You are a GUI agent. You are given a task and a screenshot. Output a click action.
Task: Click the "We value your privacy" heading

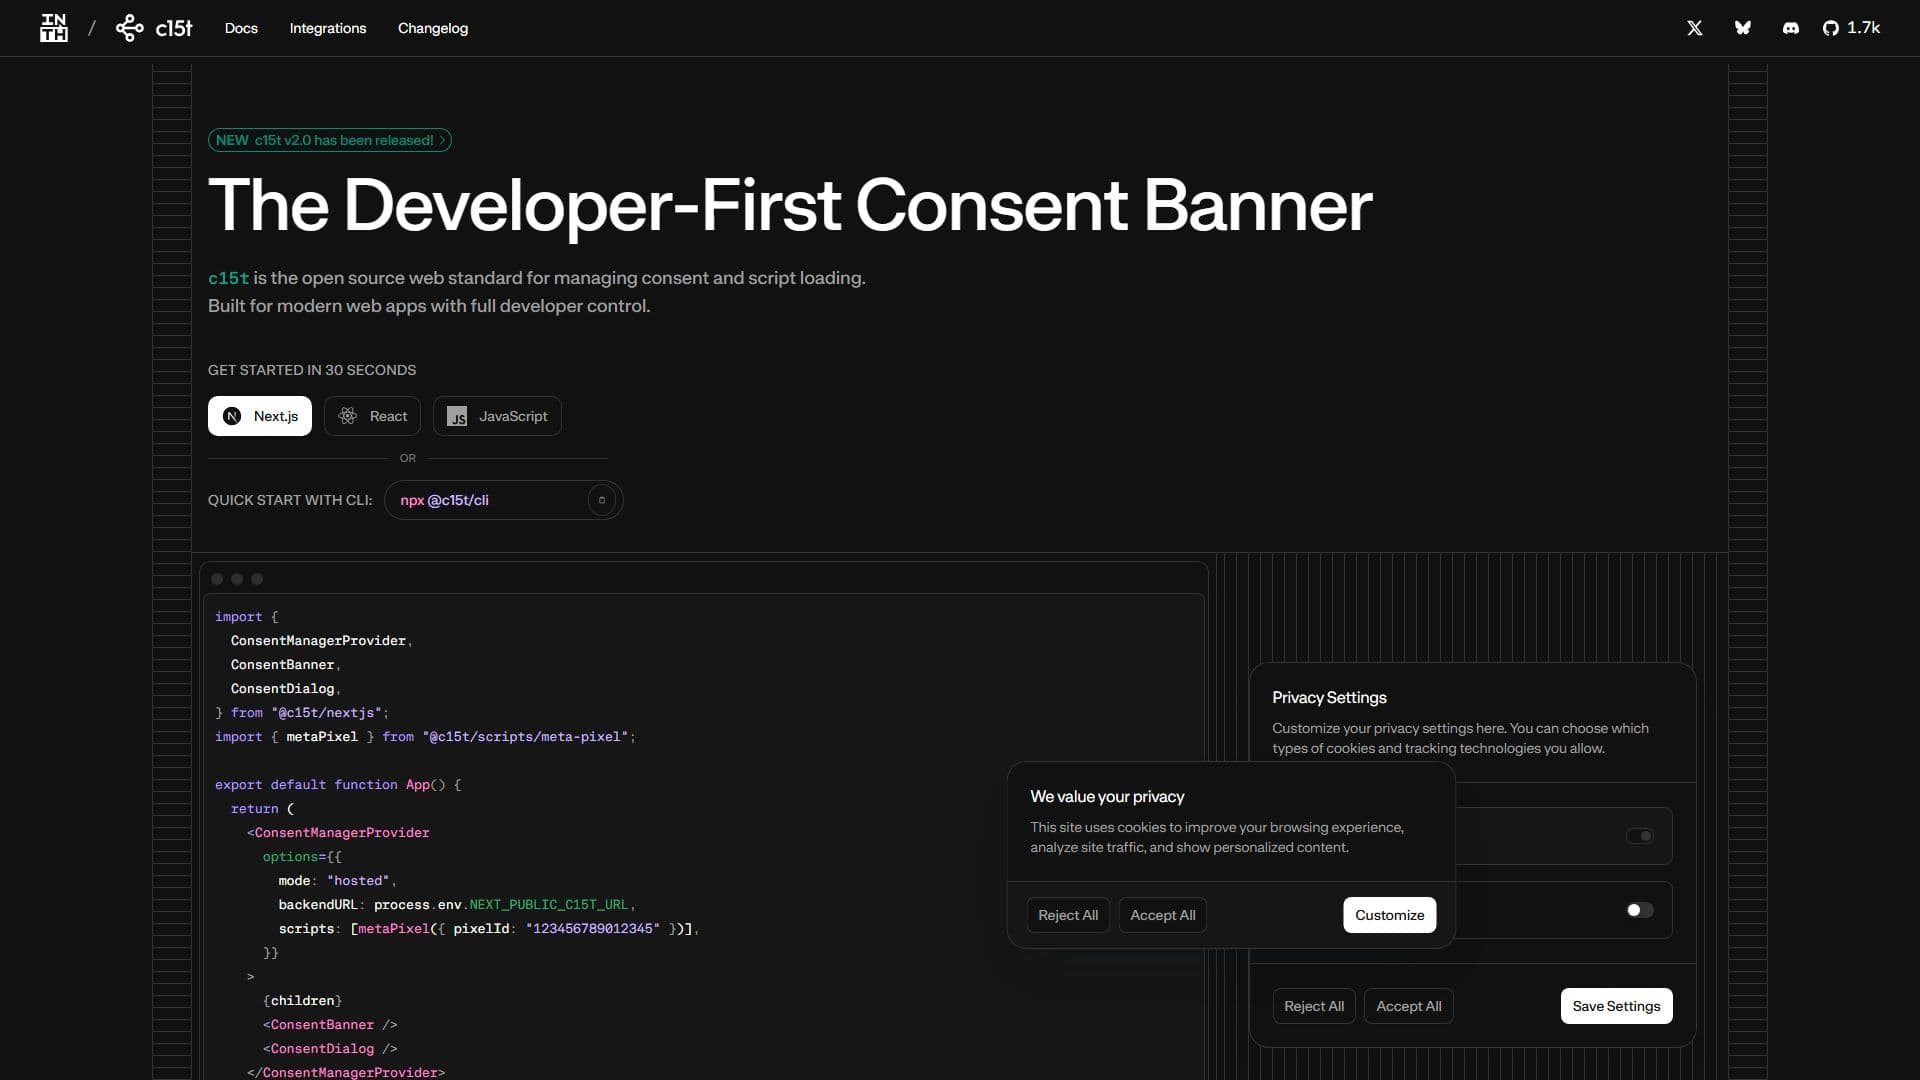click(x=1107, y=797)
